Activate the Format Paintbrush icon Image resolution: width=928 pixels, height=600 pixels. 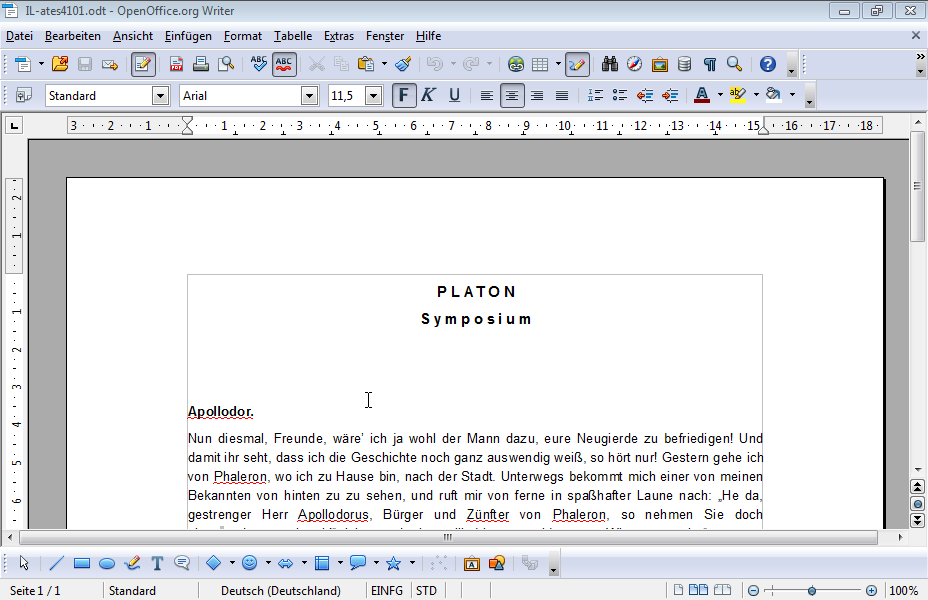[403, 64]
